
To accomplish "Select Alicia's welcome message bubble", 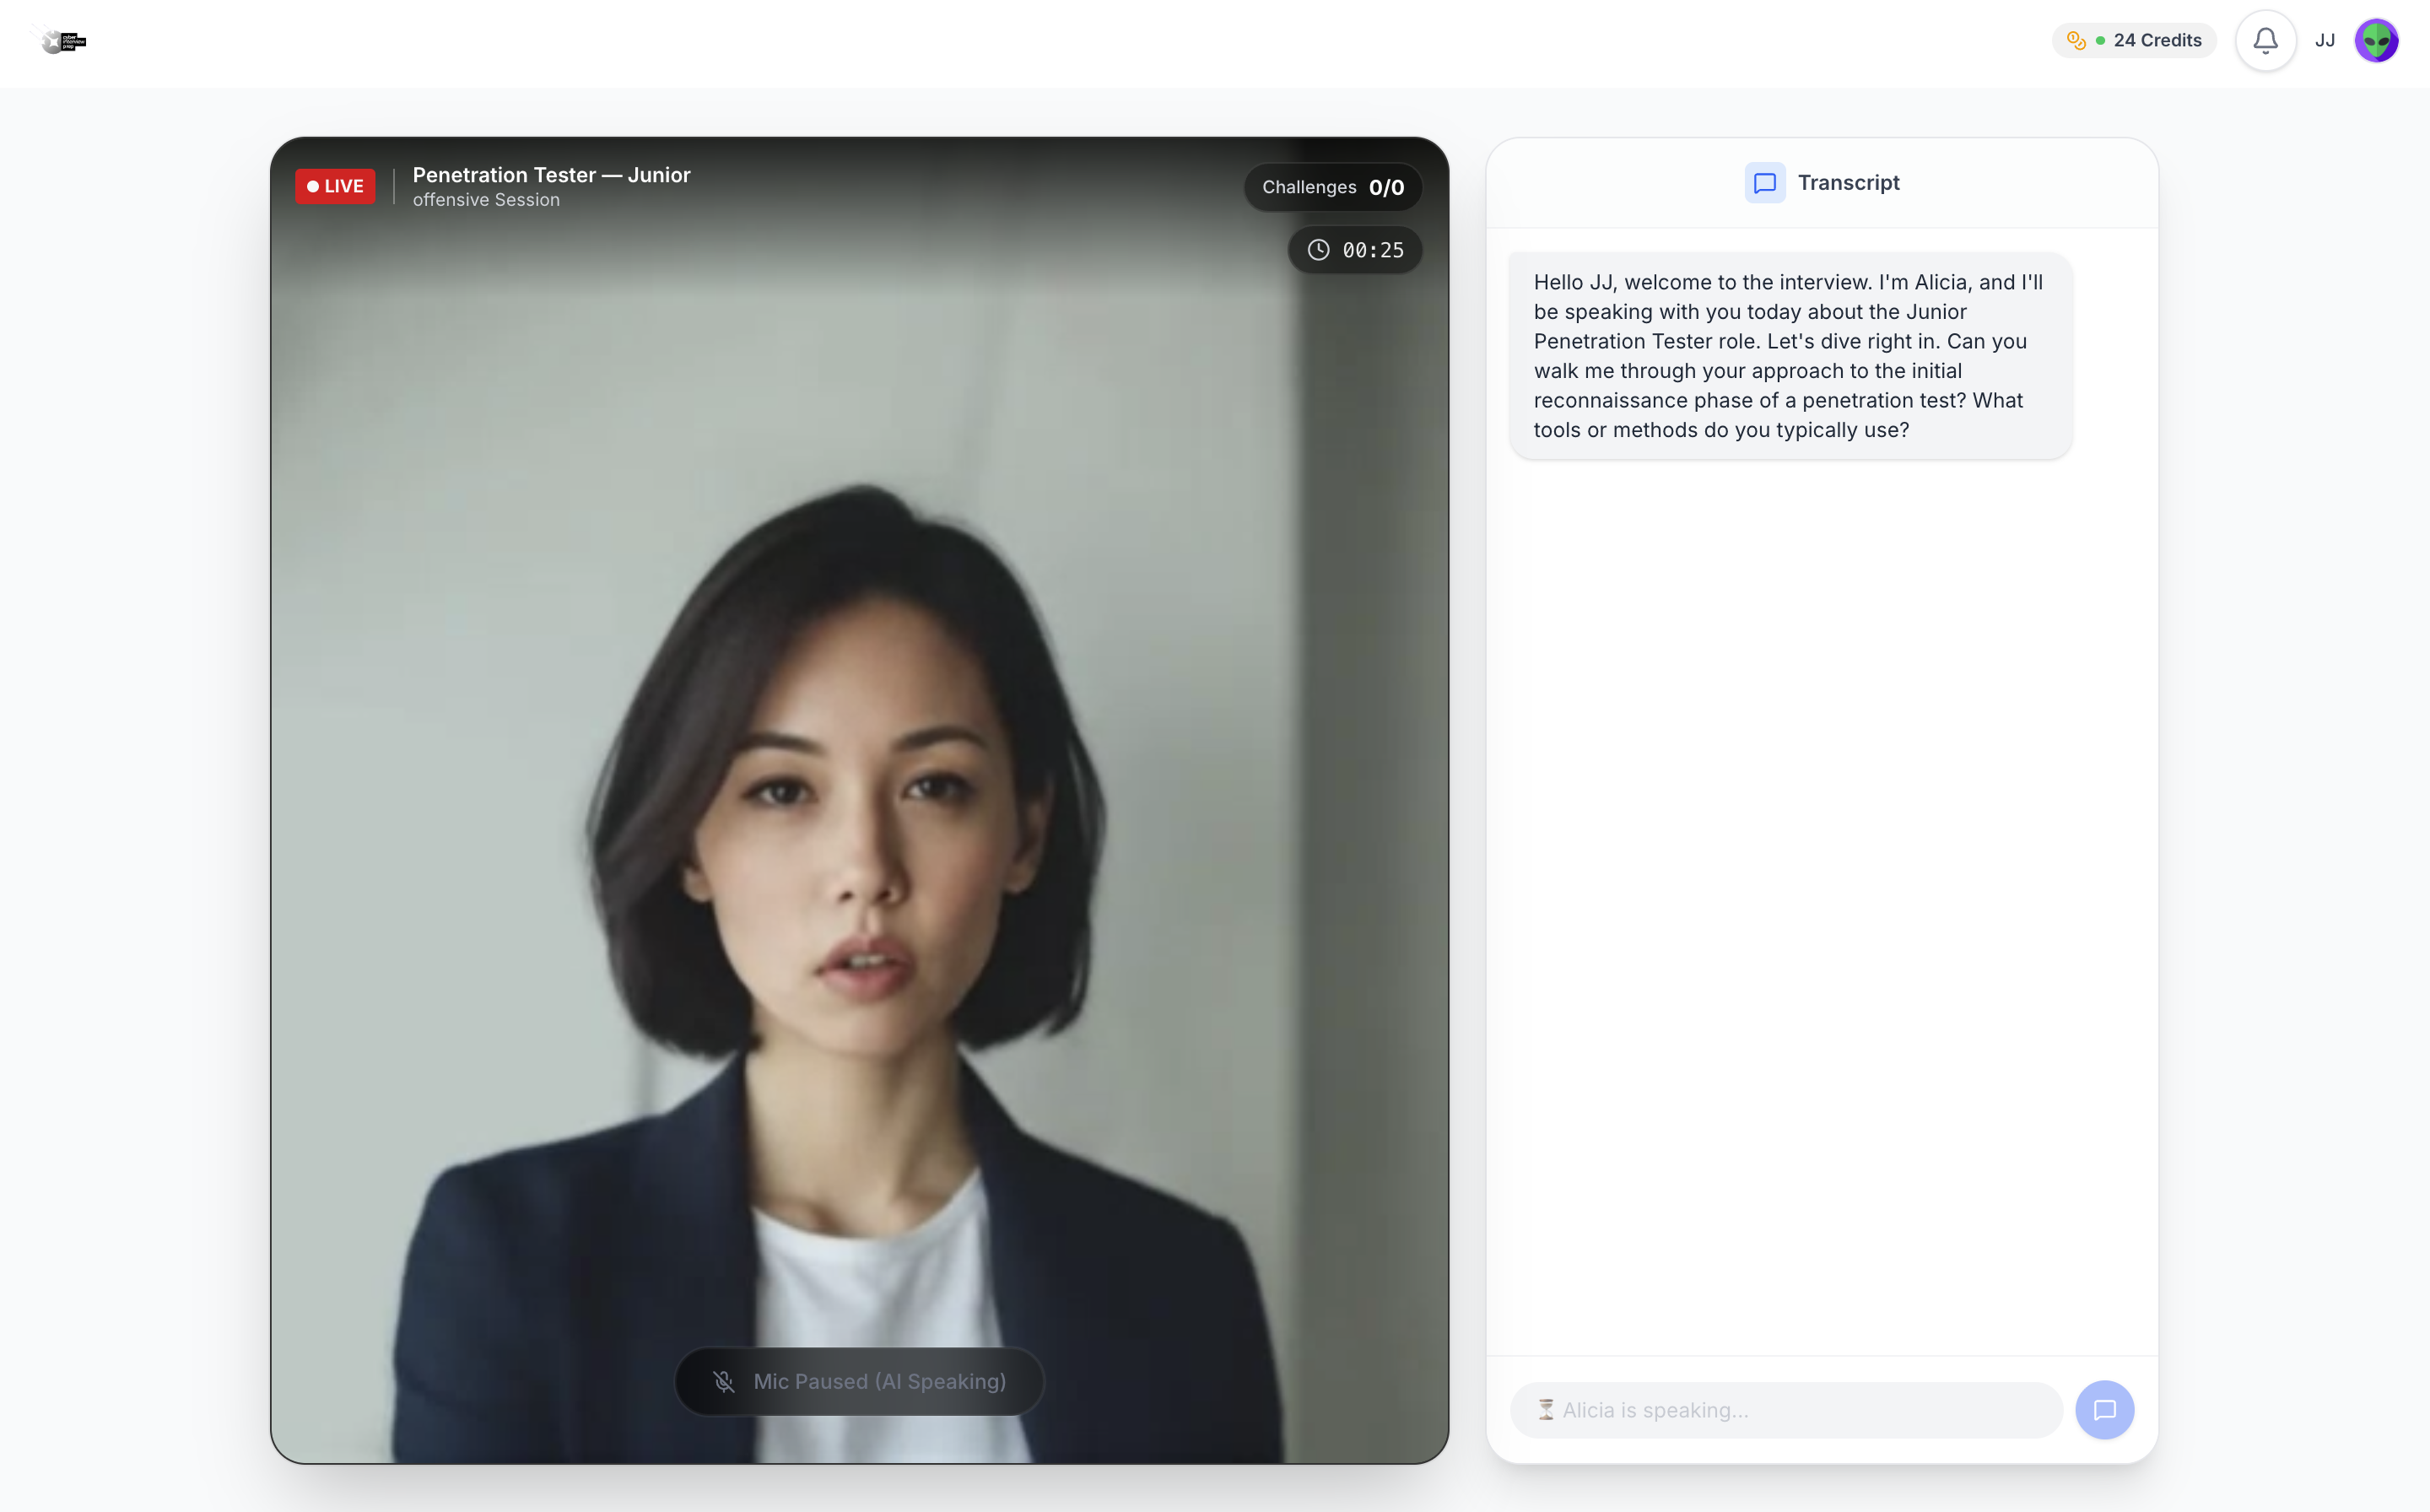I will pyautogui.click(x=1789, y=356).
